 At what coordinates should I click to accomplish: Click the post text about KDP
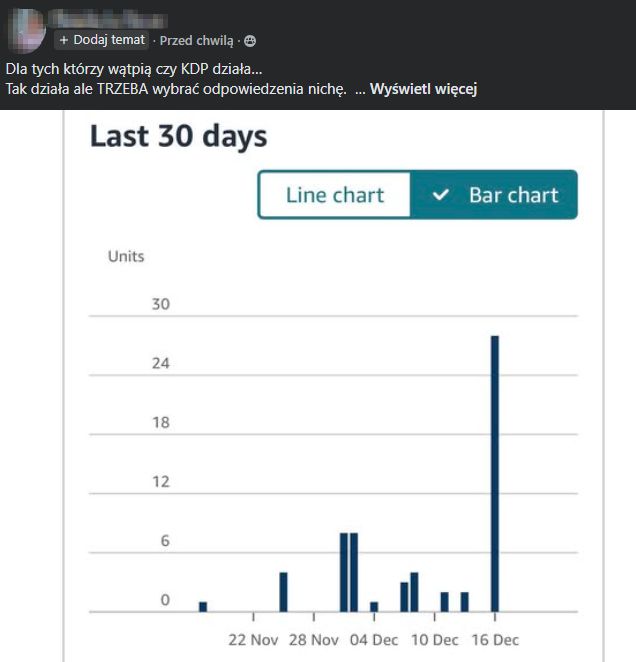pyautogui.click(x=135, y=69)
